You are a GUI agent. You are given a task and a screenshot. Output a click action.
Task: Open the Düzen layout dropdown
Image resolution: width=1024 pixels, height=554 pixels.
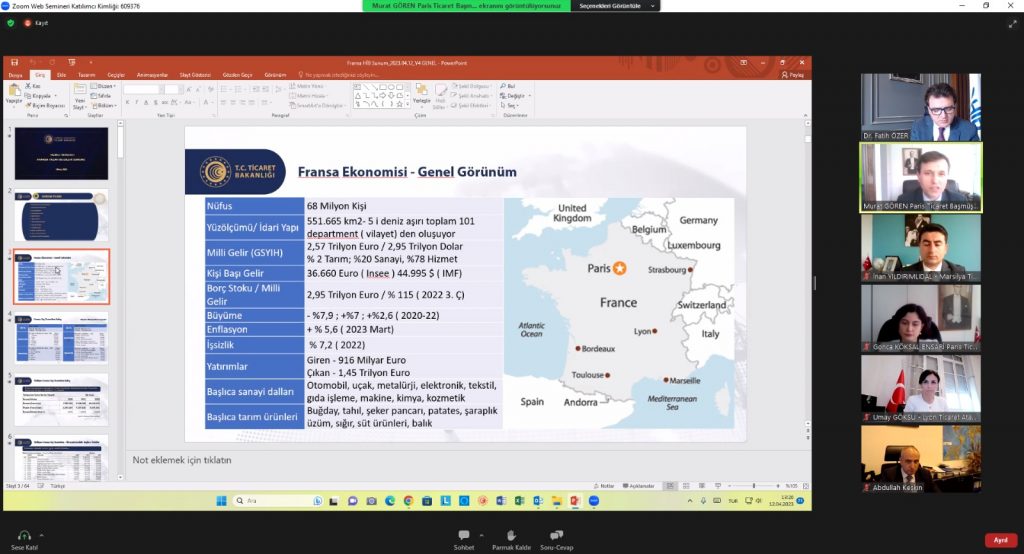coord(103,86)
